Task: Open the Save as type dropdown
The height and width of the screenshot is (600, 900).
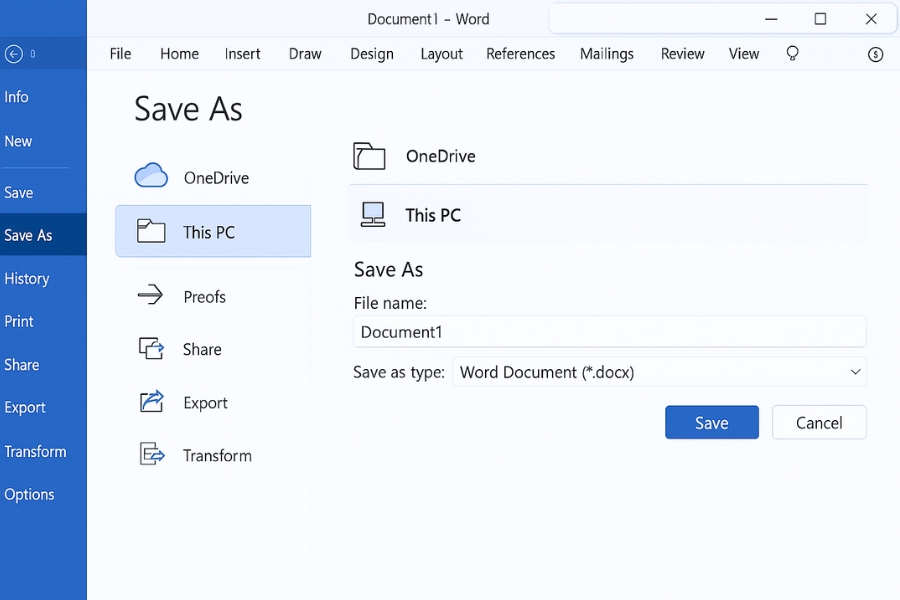Action: pos(658,372)
